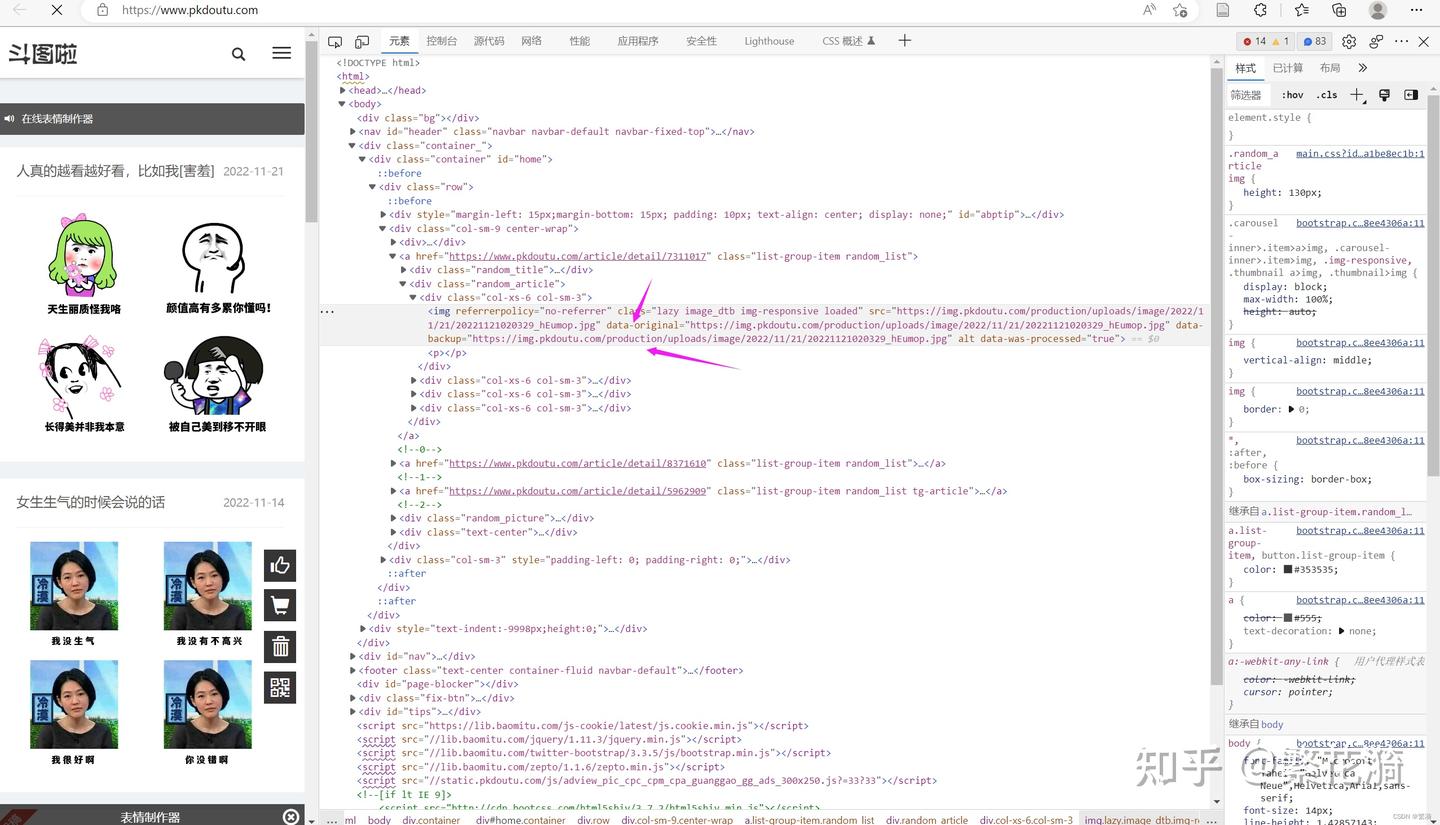Add this page to favorites with the star icon
1440x825 pixels.
coord(1180,10)
